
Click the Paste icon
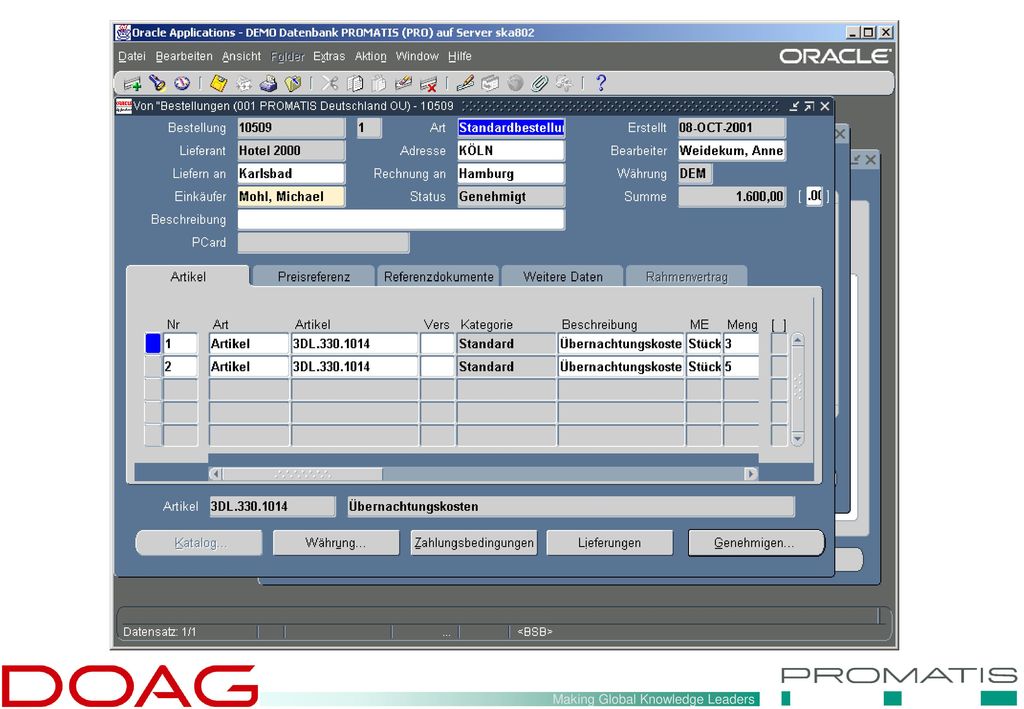pyautogui.click(x=379, y=84)
